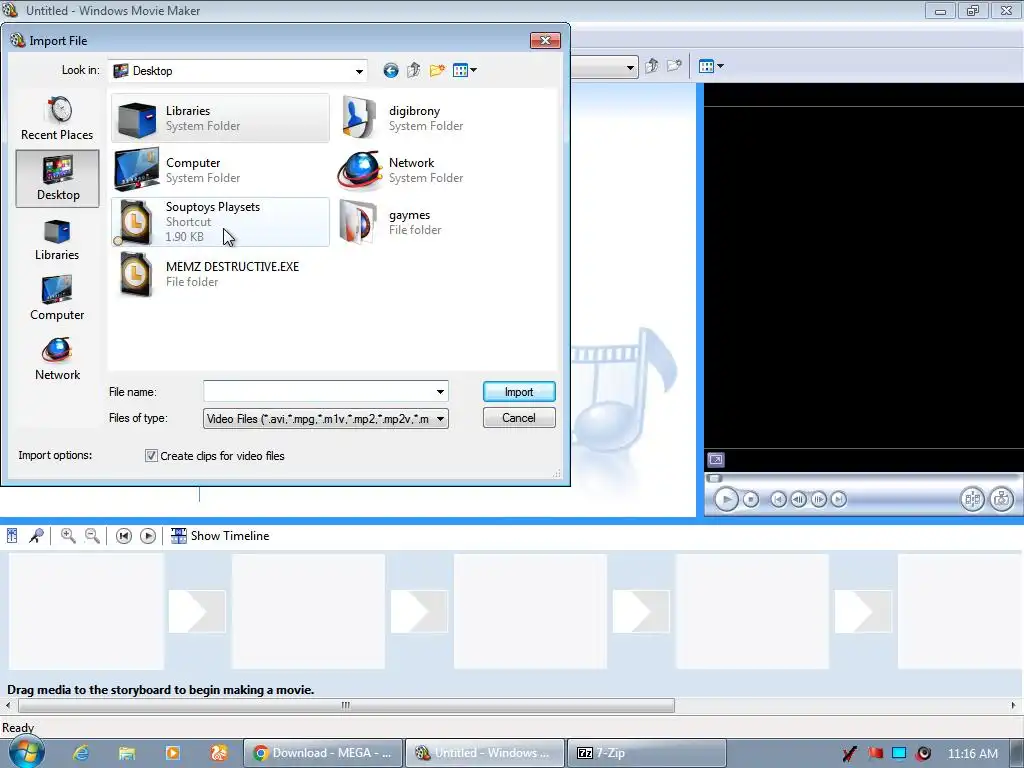Click the first empty storyboard clip slot

coord(86,611)
